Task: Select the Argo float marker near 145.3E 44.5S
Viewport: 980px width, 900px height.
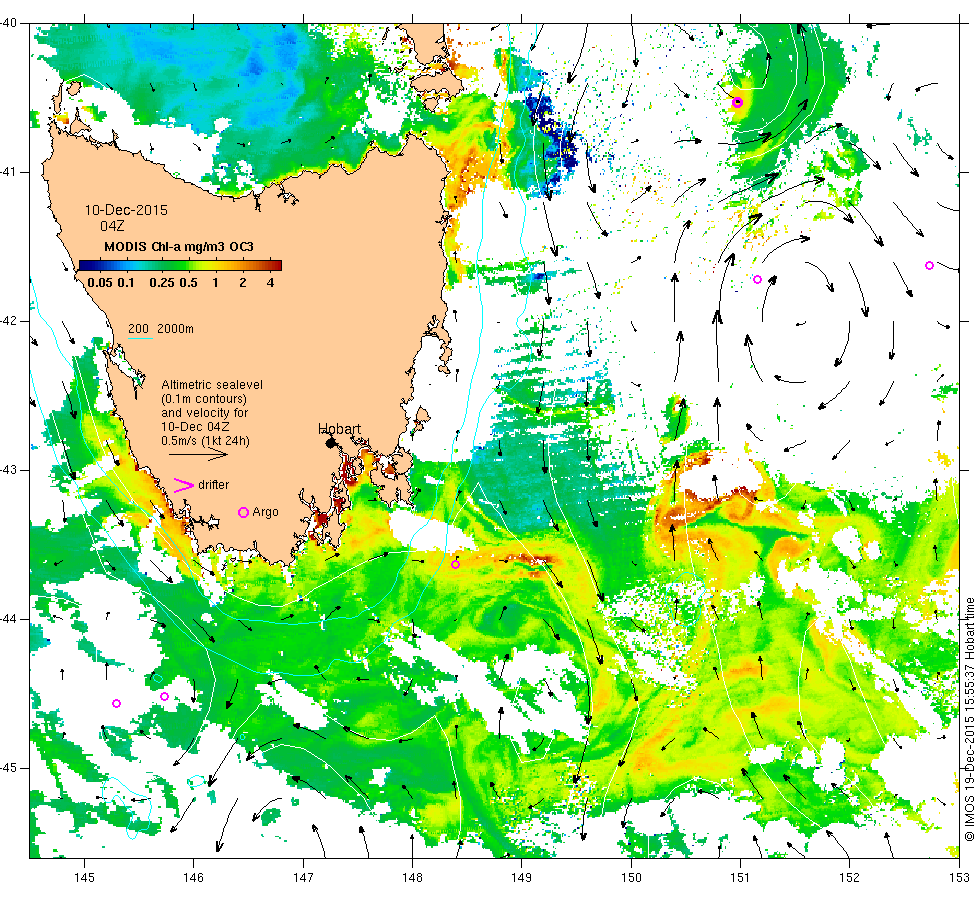Action: (x=116, y=703)
